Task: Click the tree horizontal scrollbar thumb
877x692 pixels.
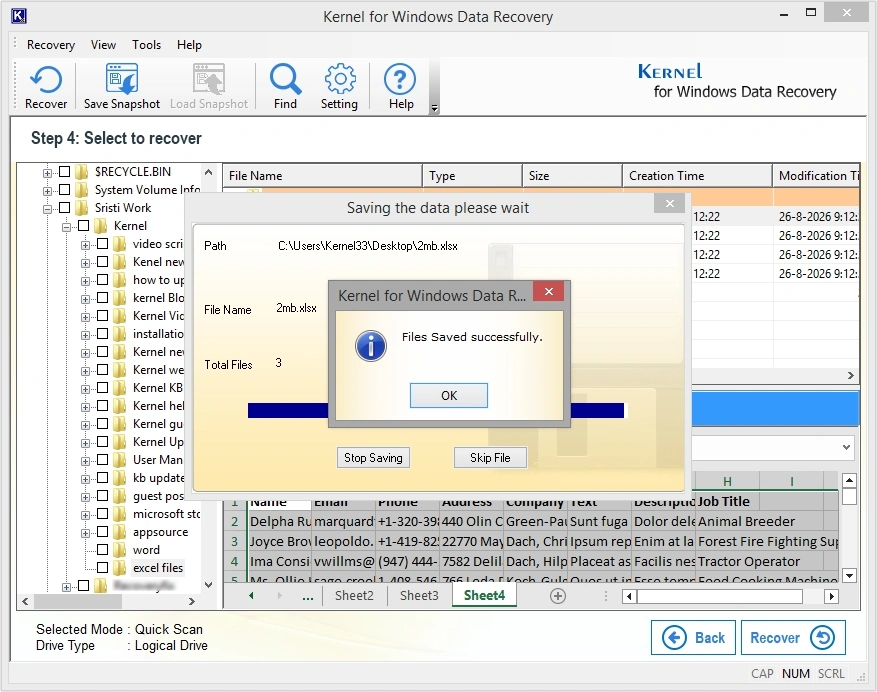Action: [78, 601]
